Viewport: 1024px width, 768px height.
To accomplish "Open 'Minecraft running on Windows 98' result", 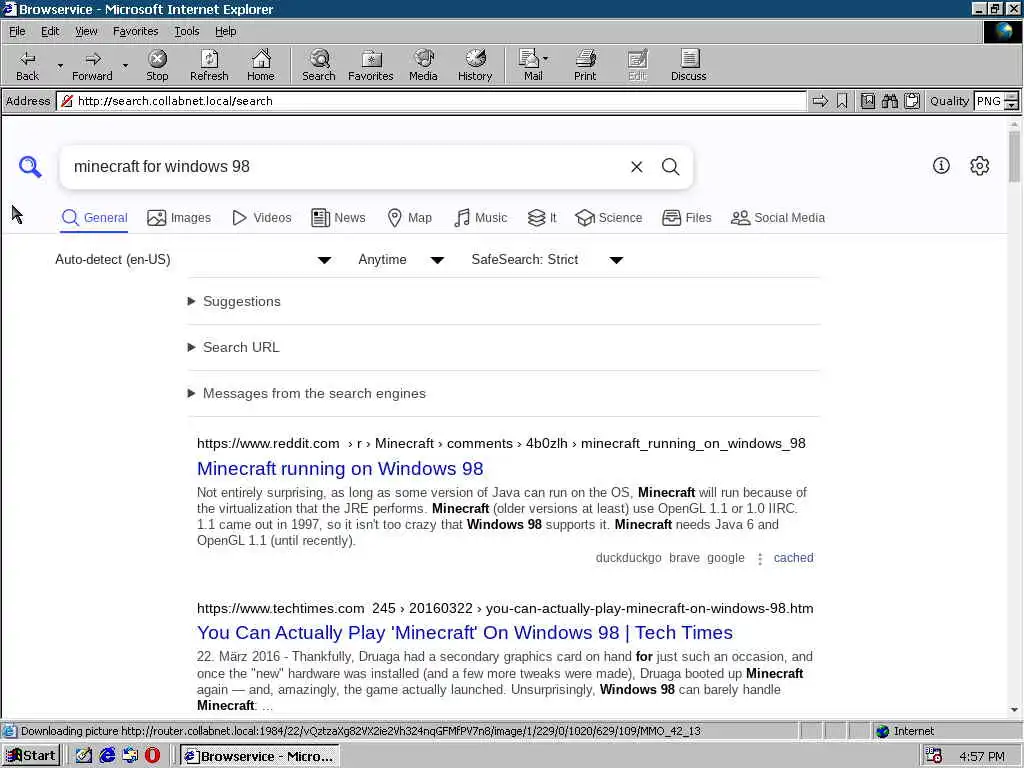I will pos(340,469).
